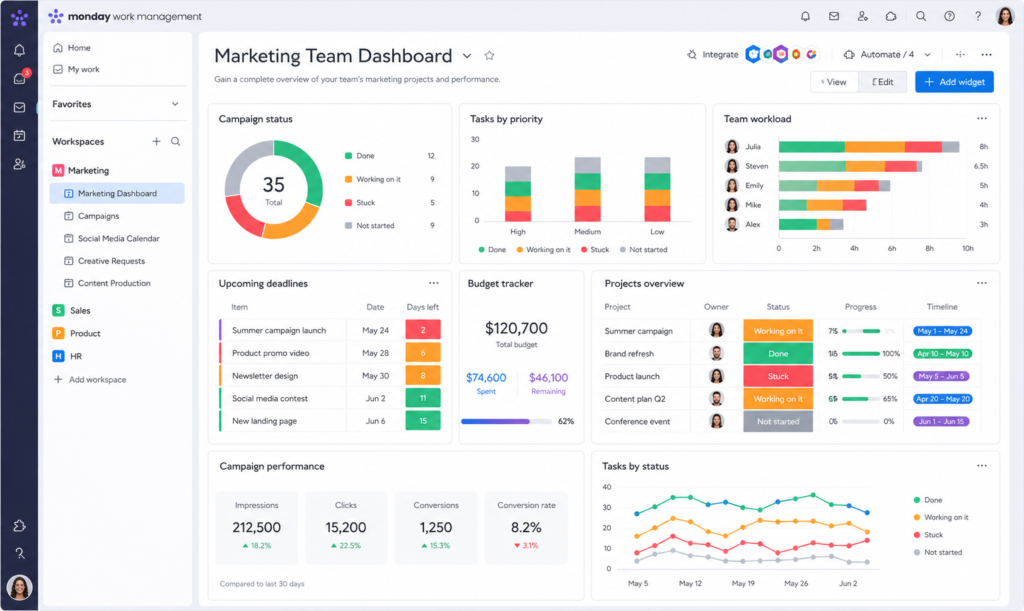
Task: Select the Sales workspace
Action: pos(80,311)
